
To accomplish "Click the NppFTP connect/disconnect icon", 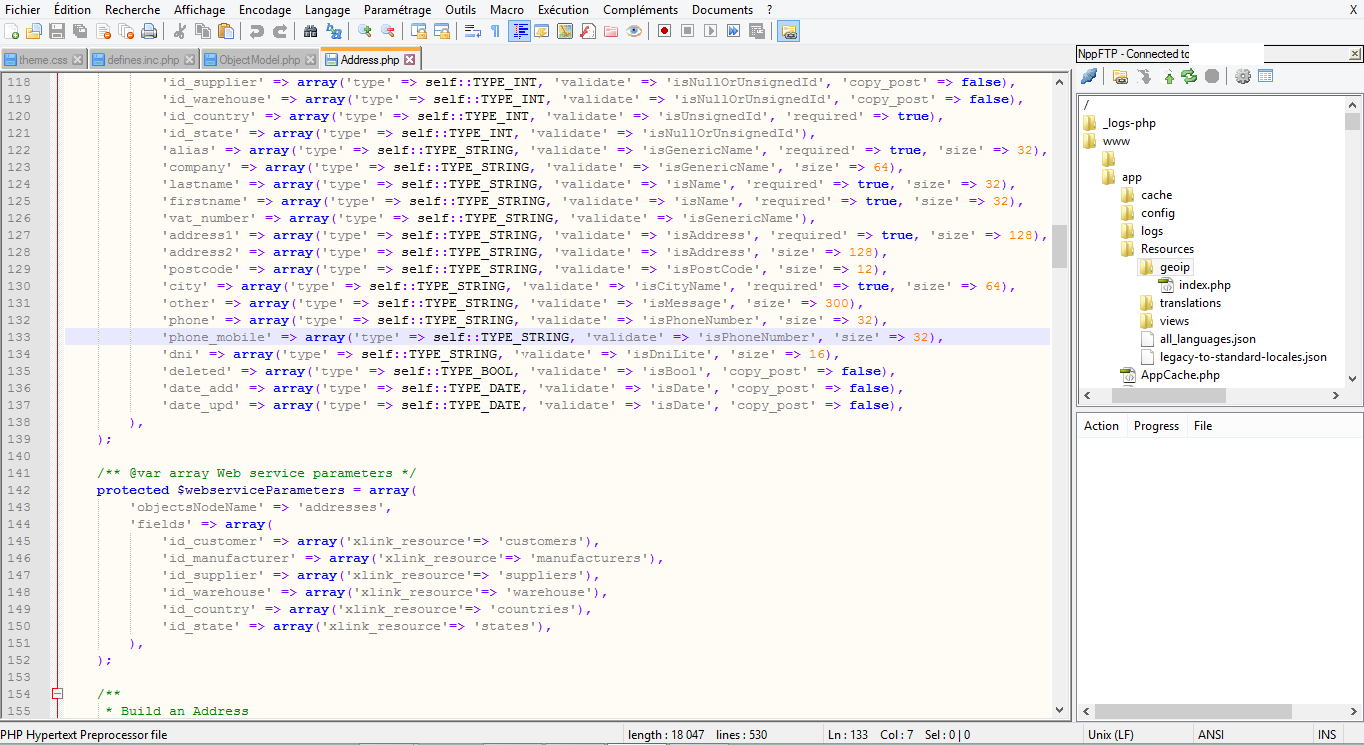I will click(x=1090, y=76).
